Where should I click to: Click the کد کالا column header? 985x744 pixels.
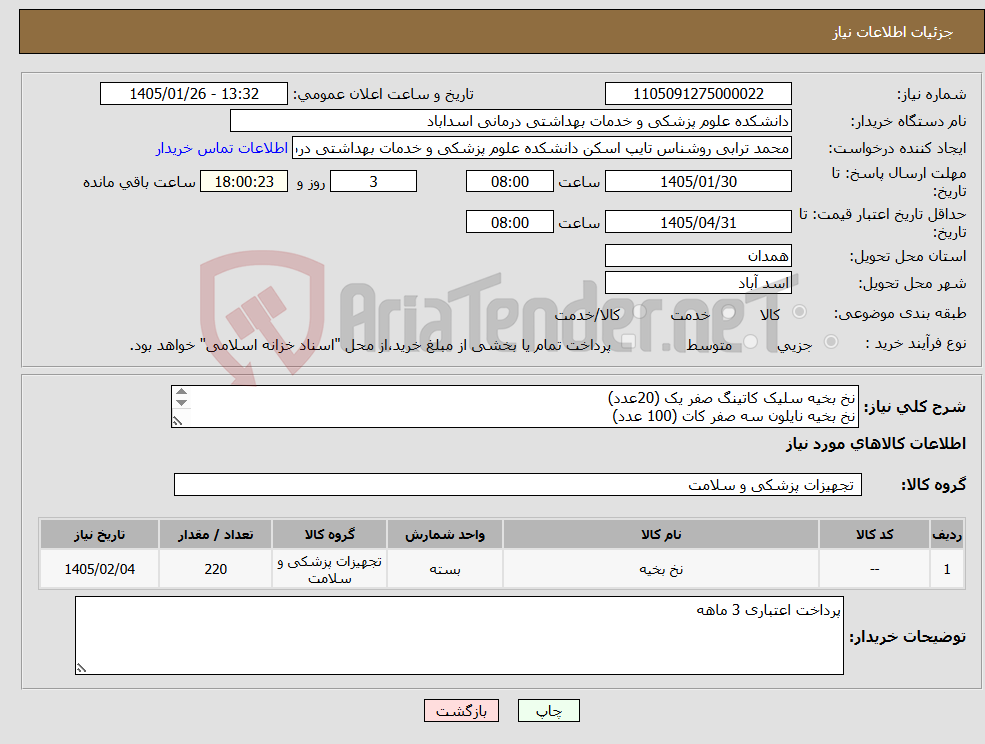pos(874,535)
